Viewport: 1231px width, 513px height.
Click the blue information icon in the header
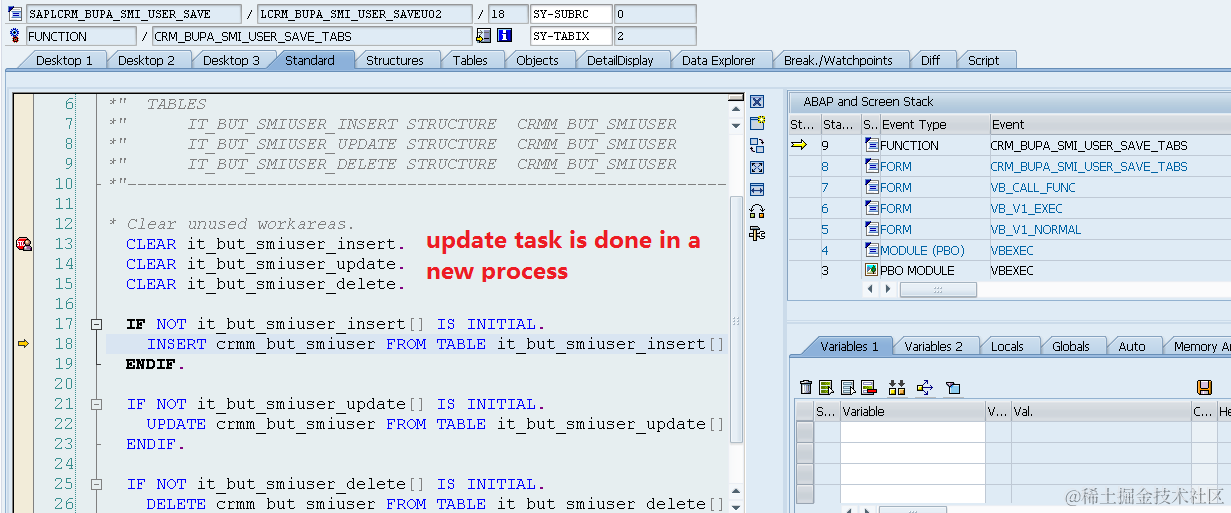click(504, 36)
